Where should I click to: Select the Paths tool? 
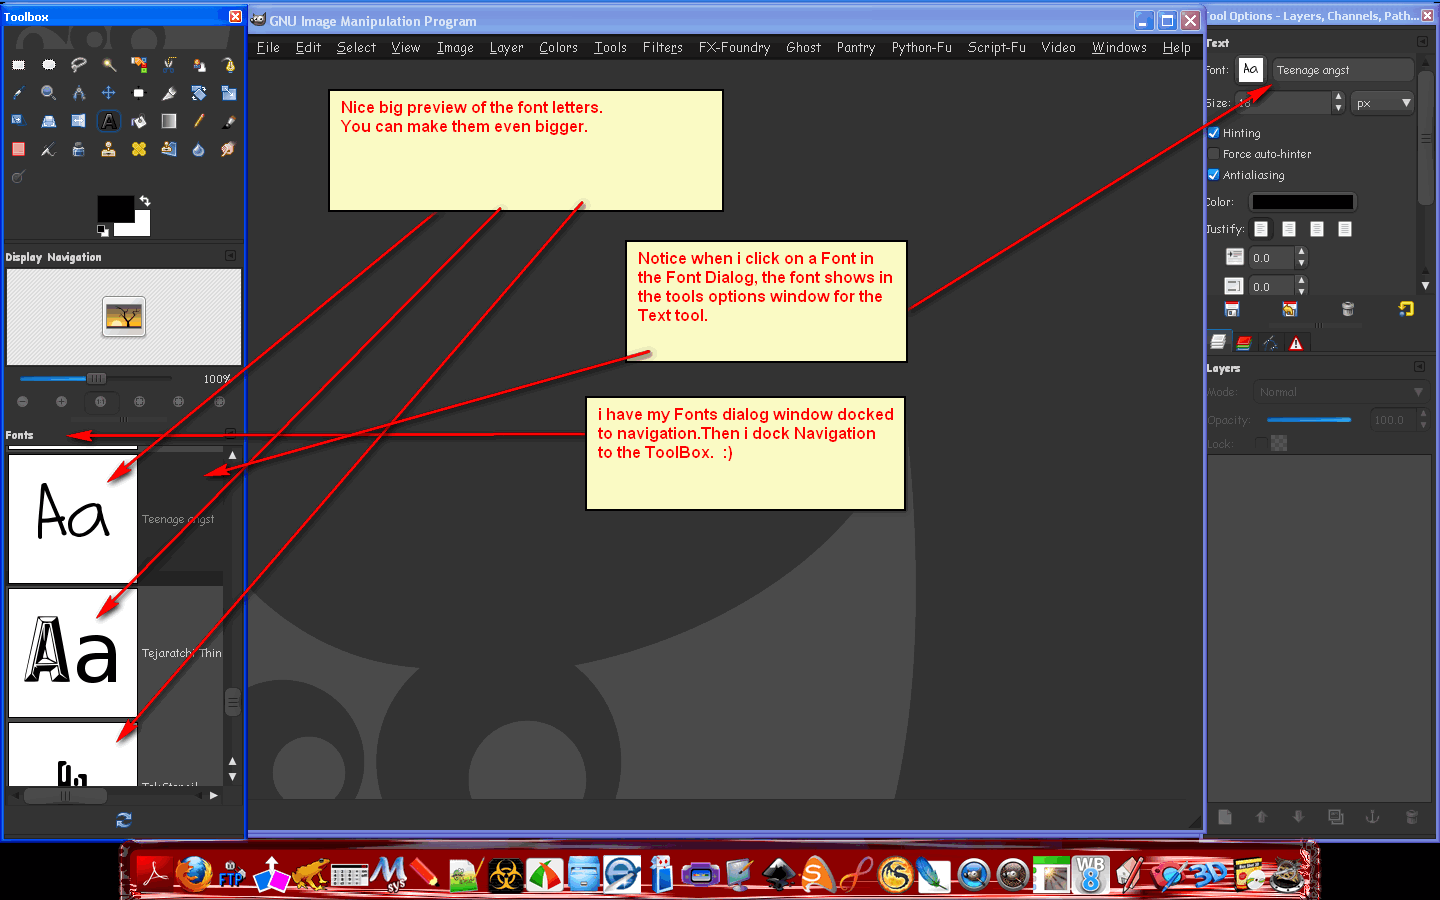coord(229,65)
